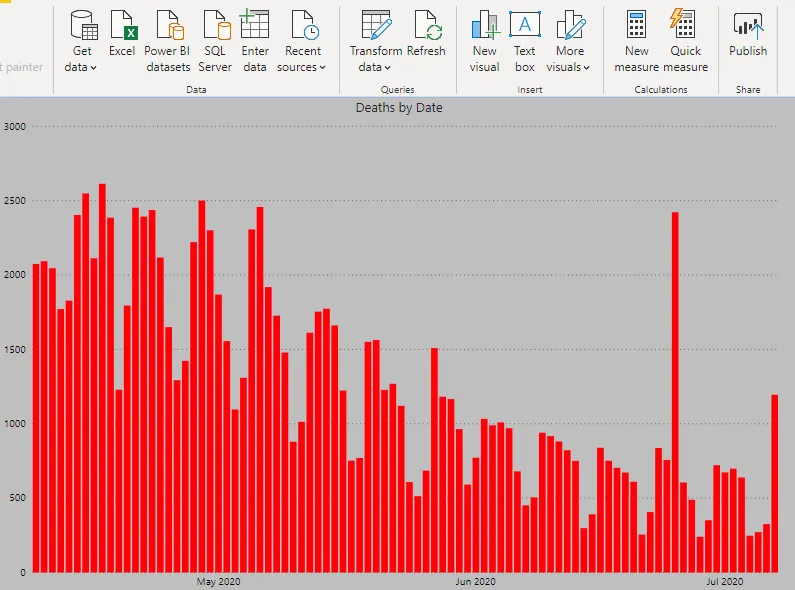Expand the Transform data dropdown arrow
The height and width of the screenshot is (590, 795).
387,67
